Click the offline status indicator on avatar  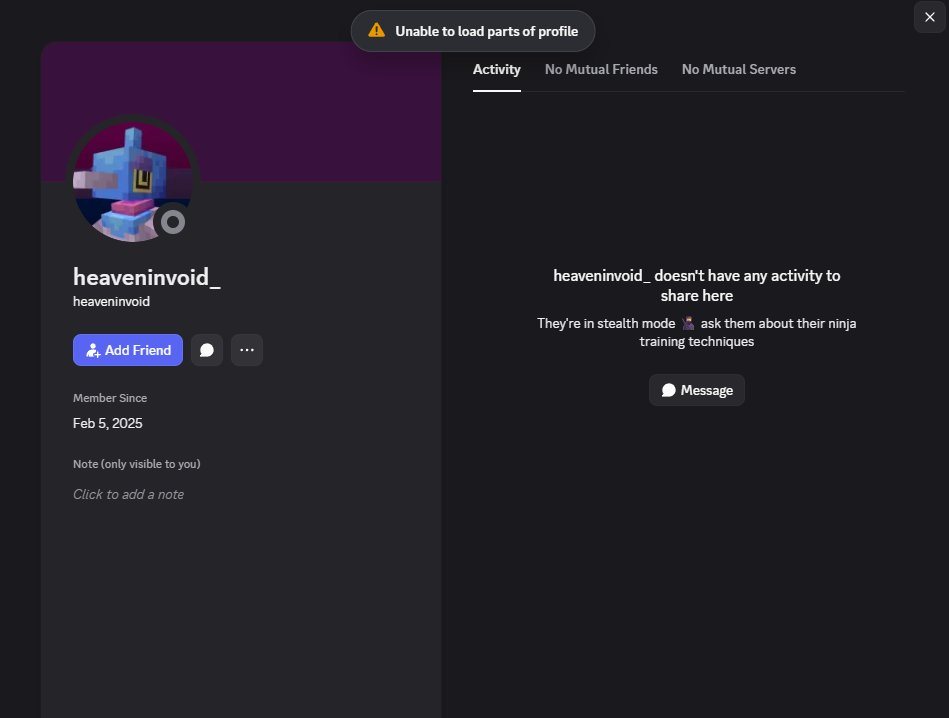pyautogui.click(x=173, y=222)
